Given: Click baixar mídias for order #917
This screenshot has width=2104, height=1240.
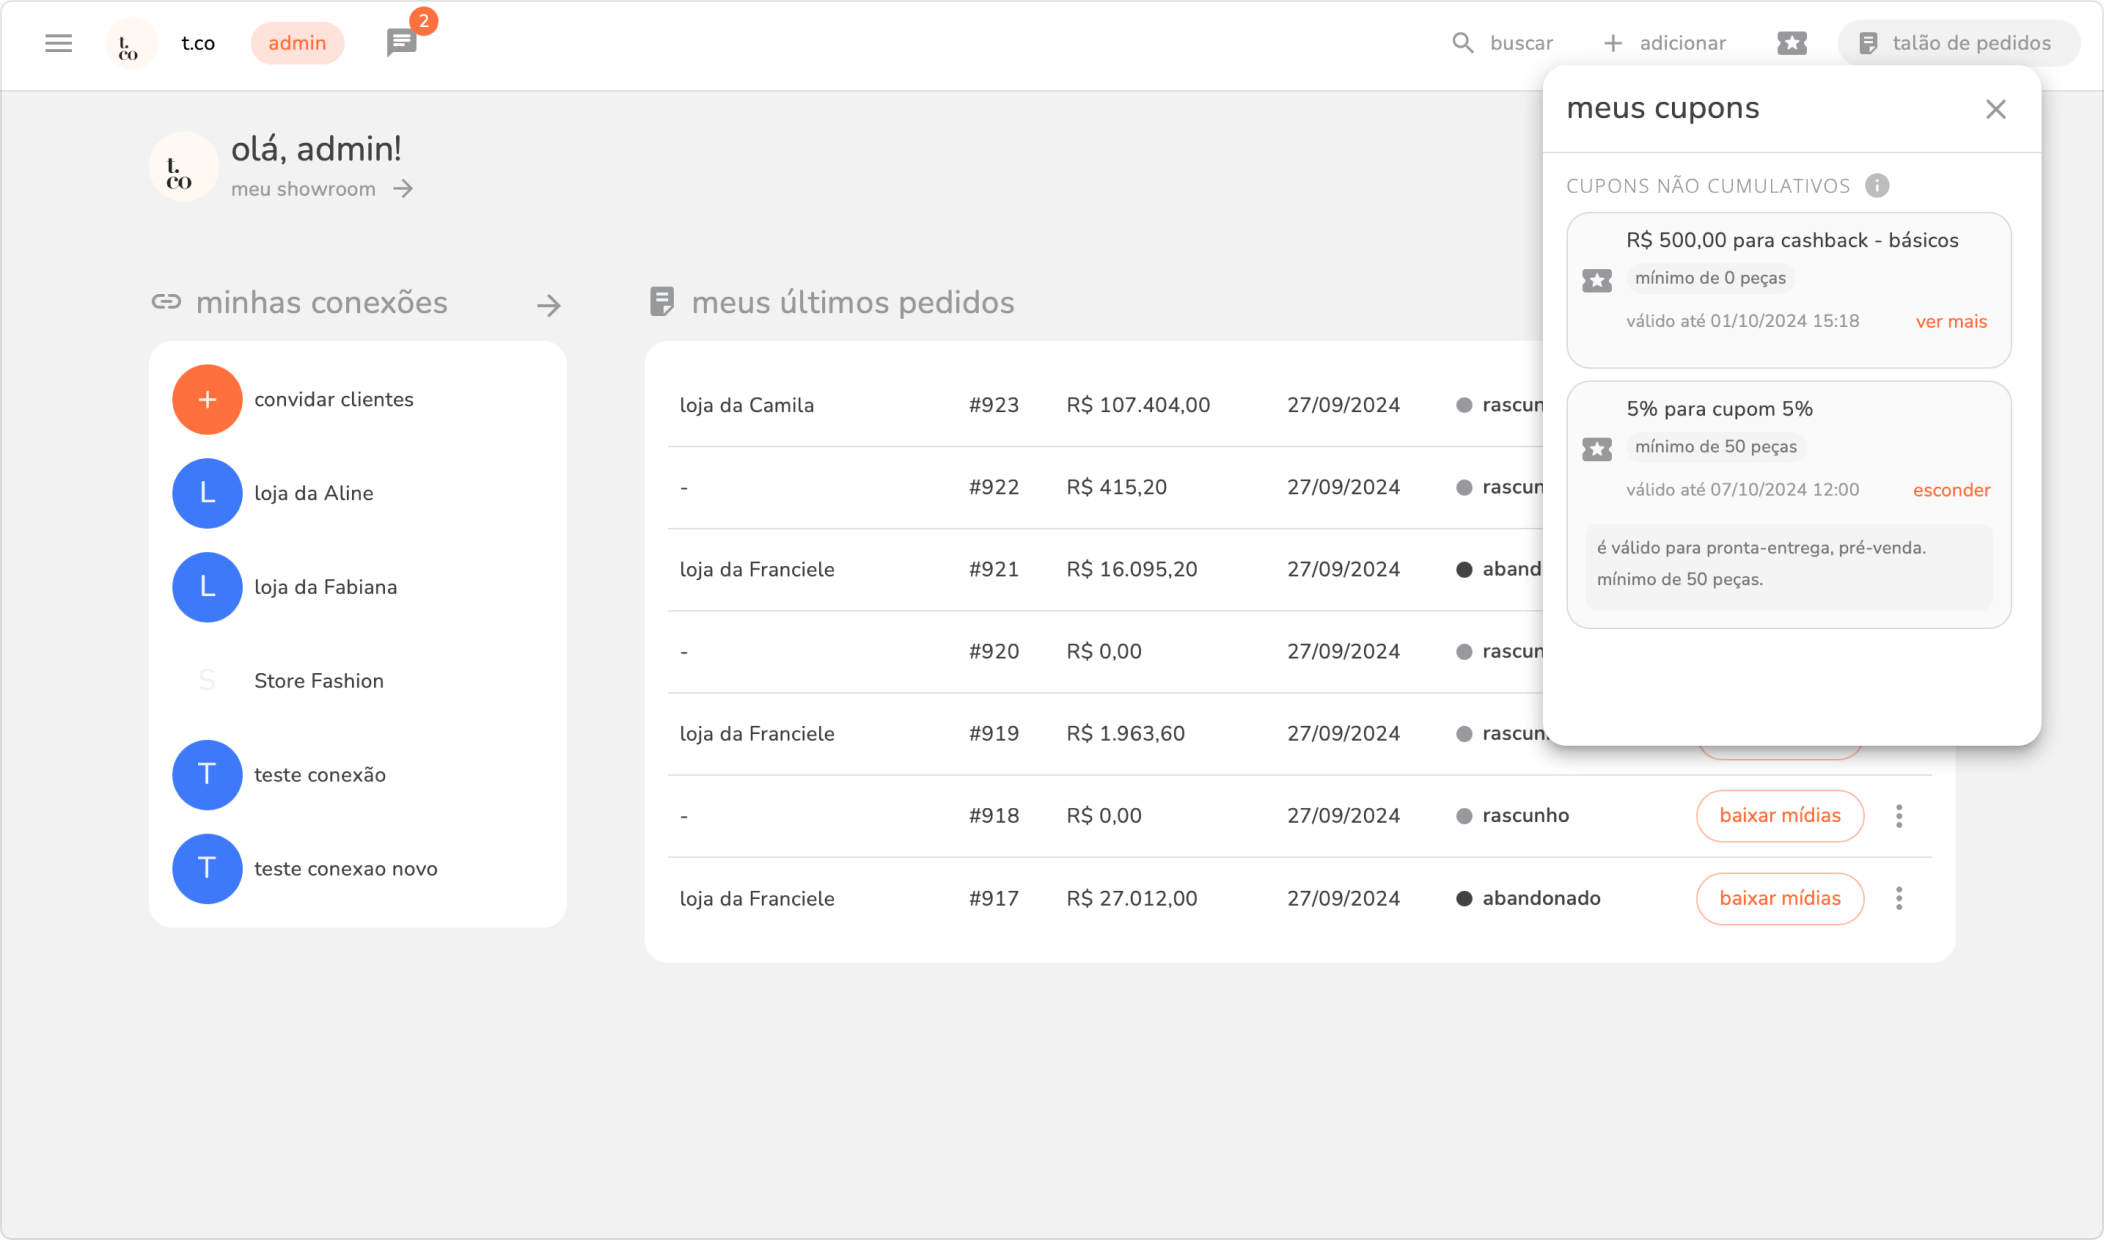Looking at the screenshot, I should [1779, 898].
